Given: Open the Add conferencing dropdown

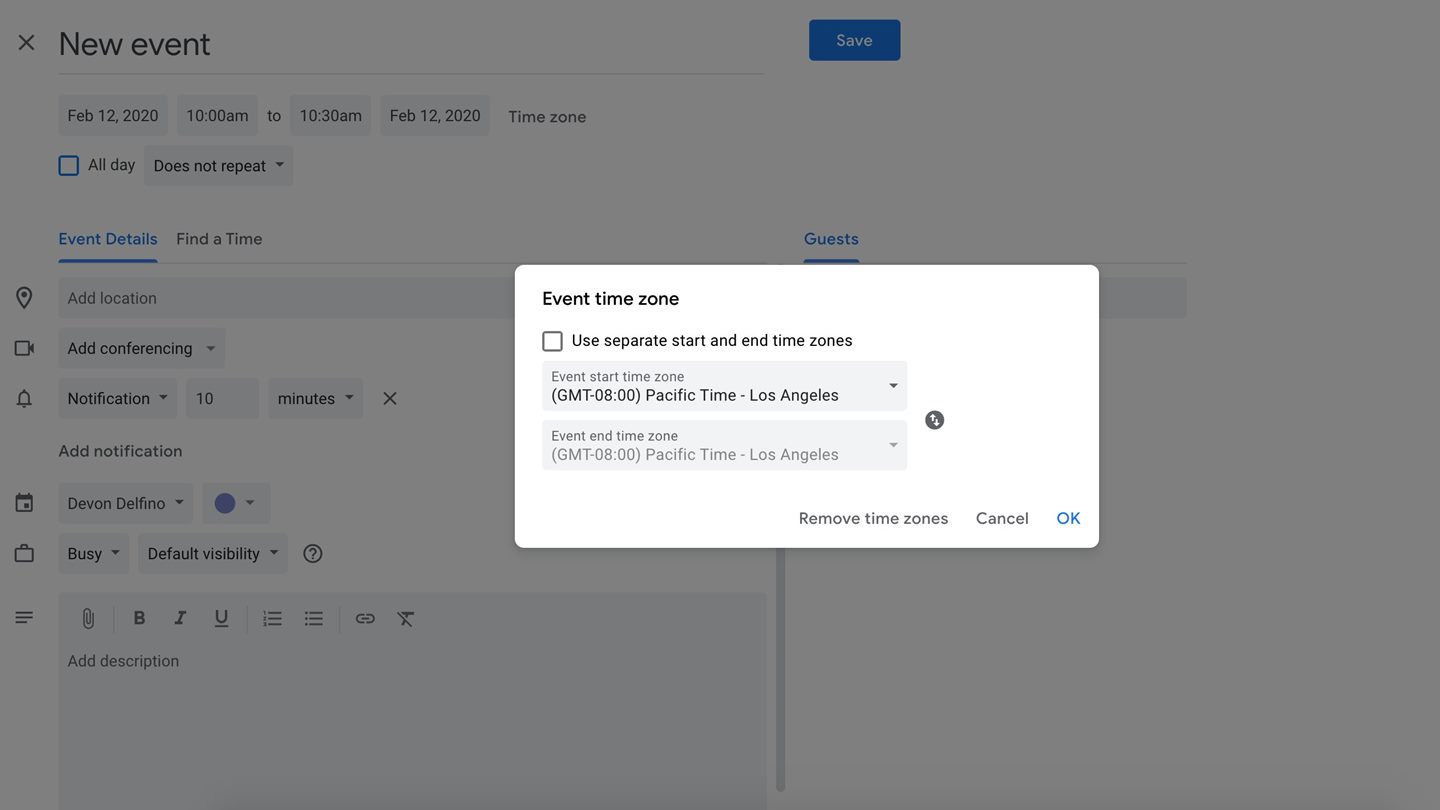Looking at the screenshot, I should point(141,349).
